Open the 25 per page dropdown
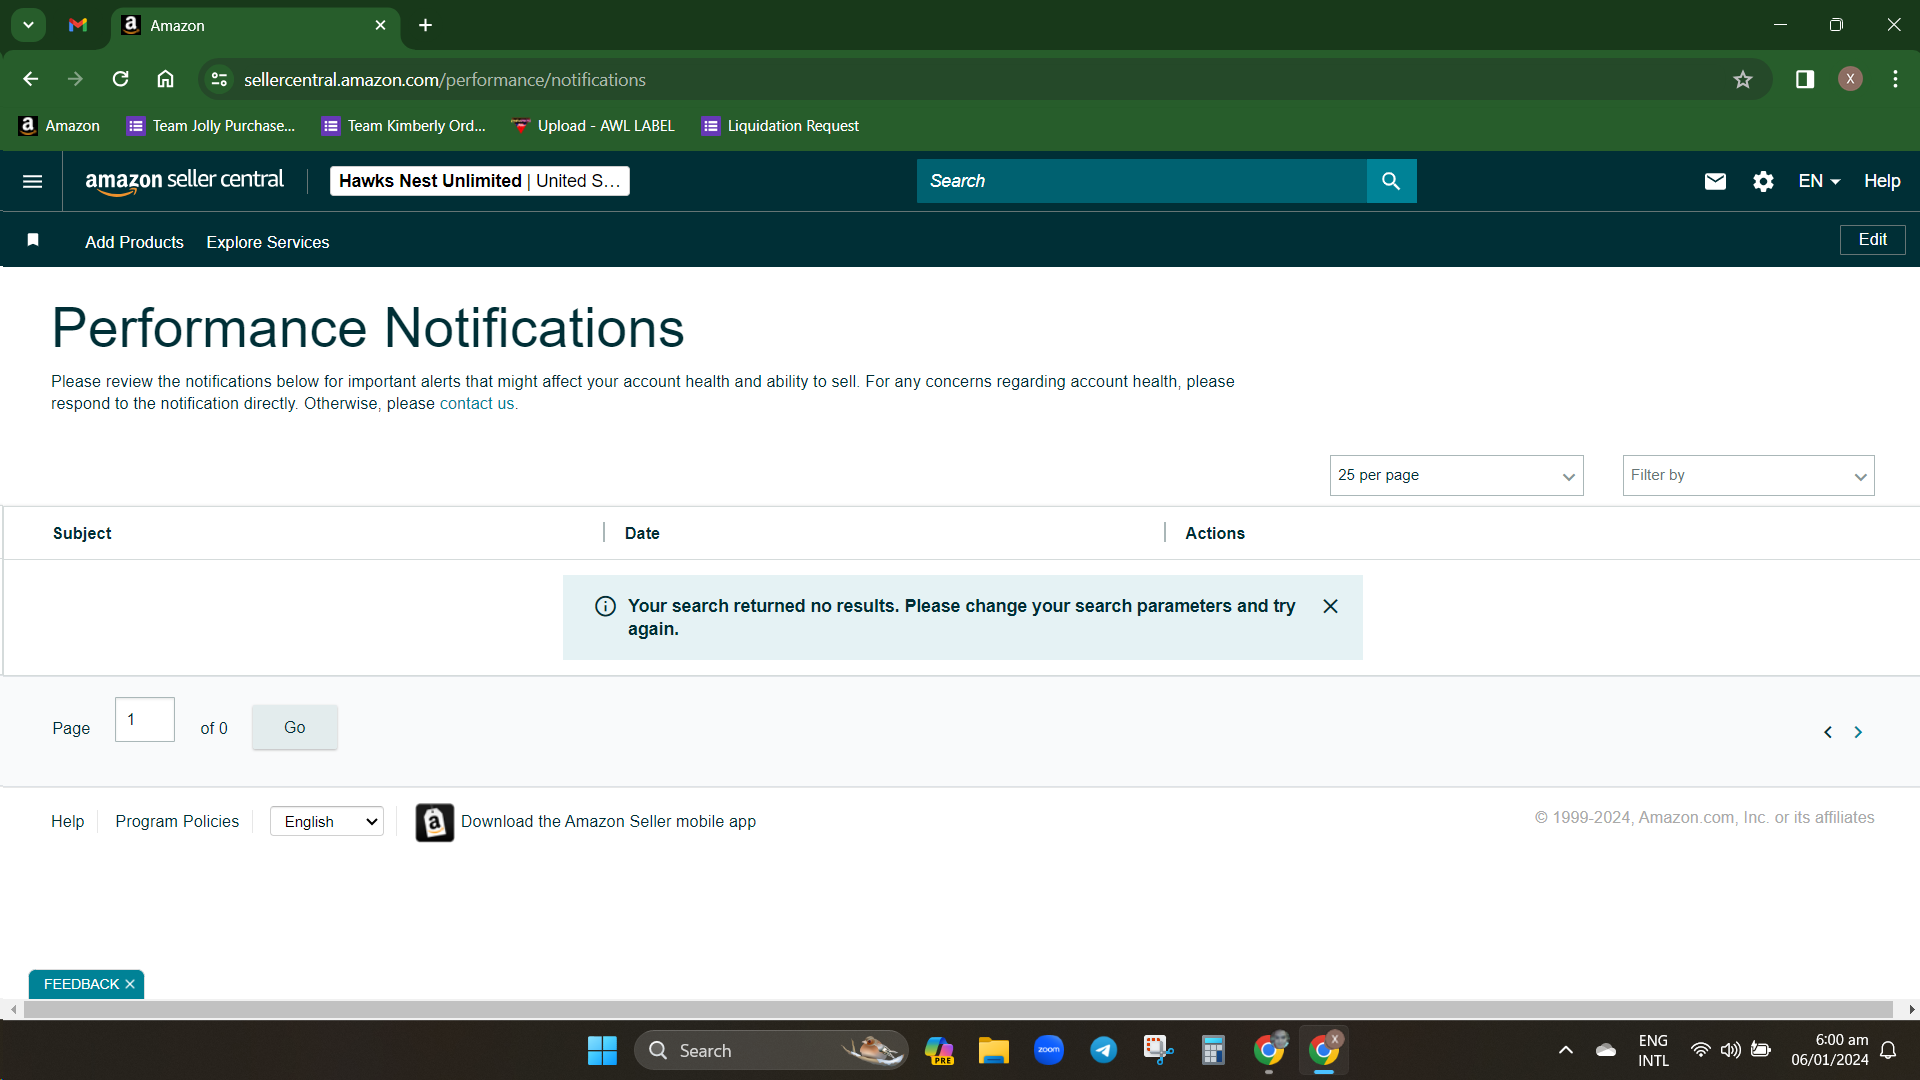1920x1080 pixels. click(1456, 475)
